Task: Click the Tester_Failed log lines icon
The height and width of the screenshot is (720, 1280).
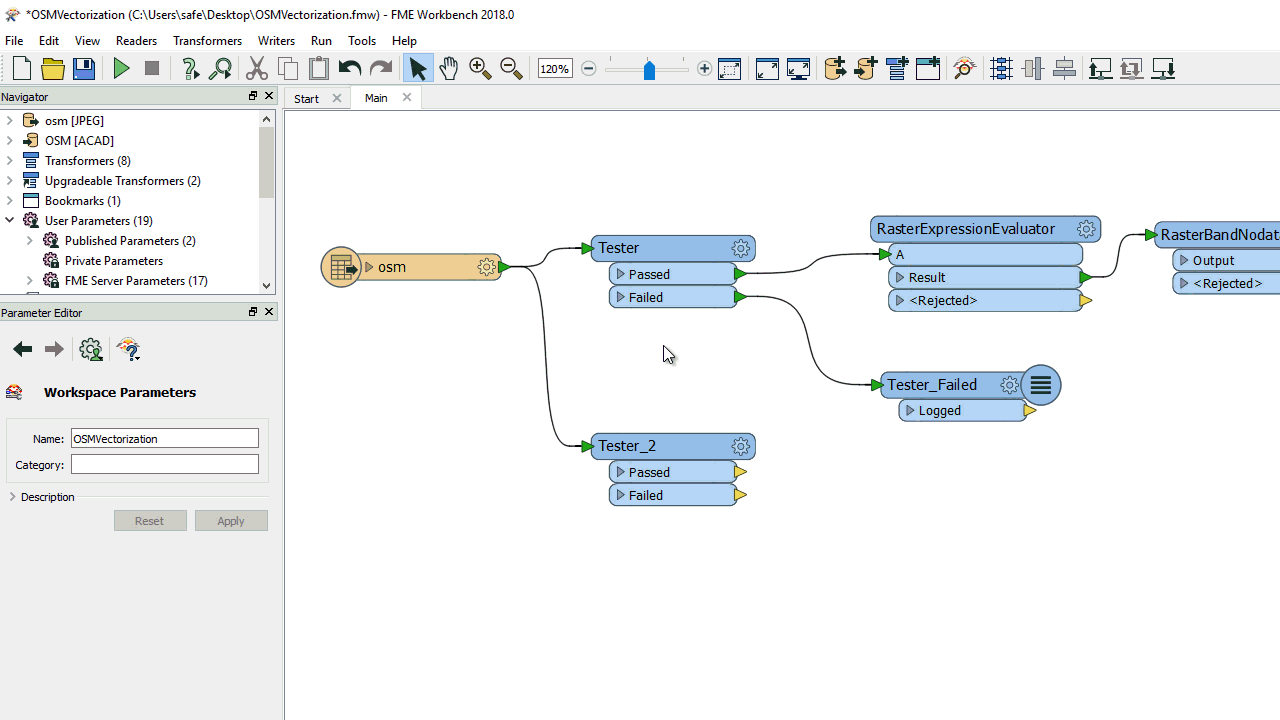Action: 1041,385
